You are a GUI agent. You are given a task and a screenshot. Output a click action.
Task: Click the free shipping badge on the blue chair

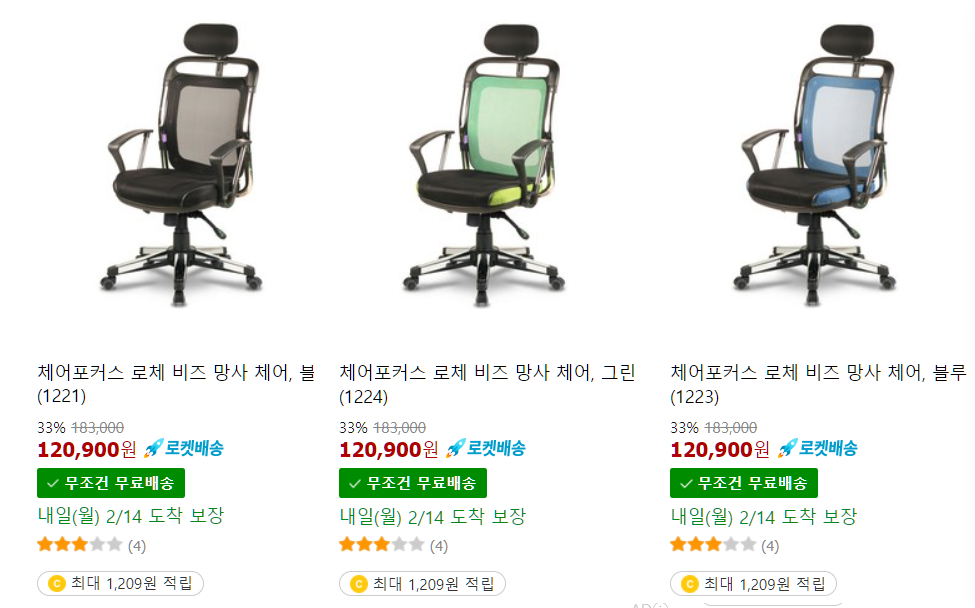coord(744,483)
